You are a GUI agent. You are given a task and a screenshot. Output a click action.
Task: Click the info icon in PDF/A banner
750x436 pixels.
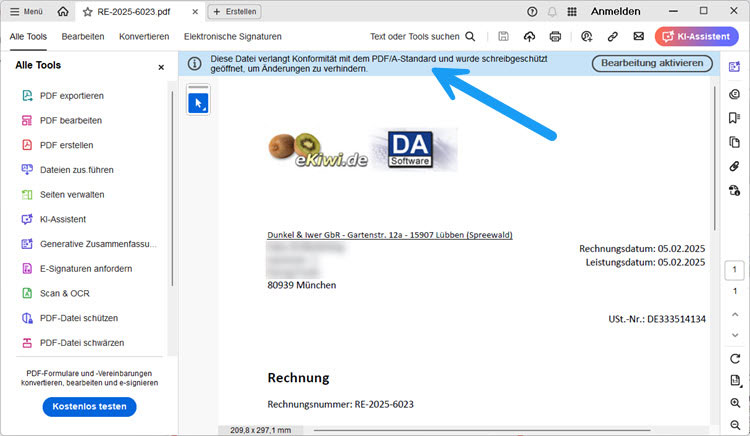(194, 64)
